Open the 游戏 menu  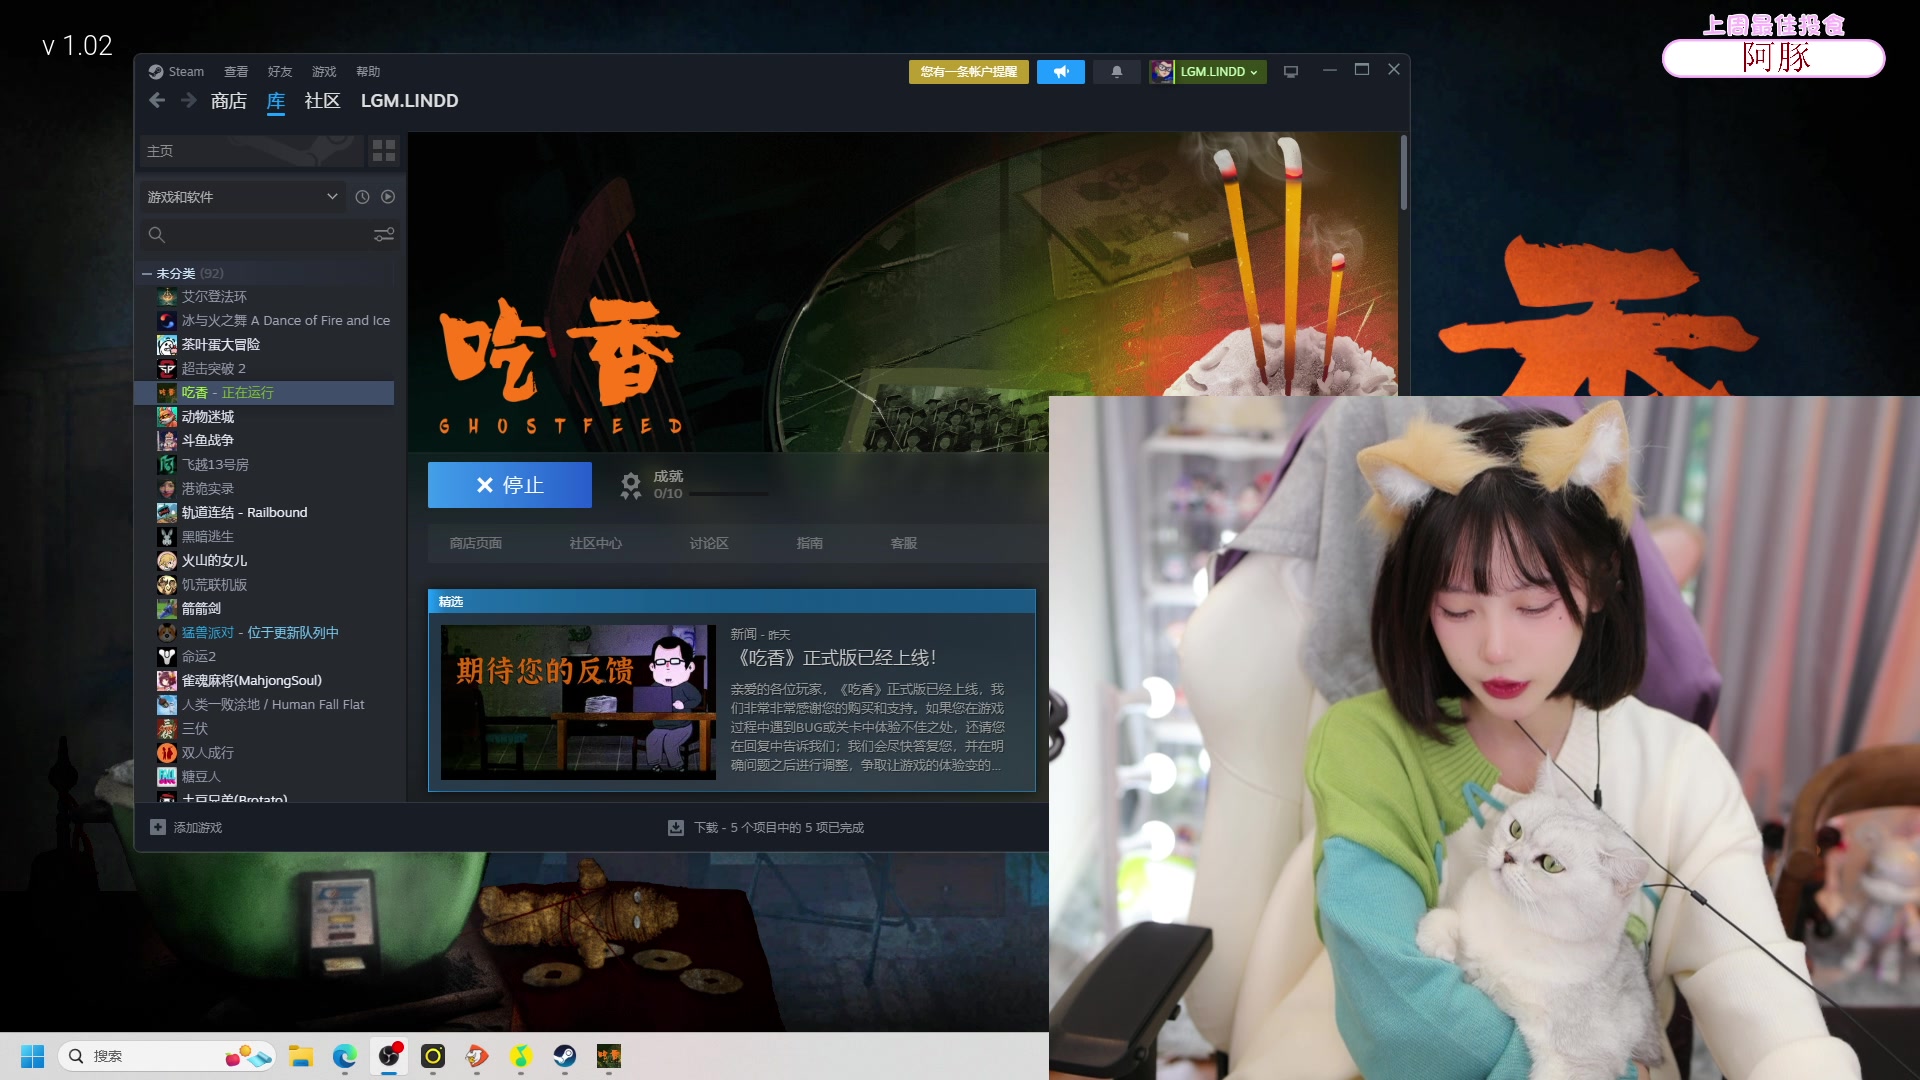click(324, 72)
